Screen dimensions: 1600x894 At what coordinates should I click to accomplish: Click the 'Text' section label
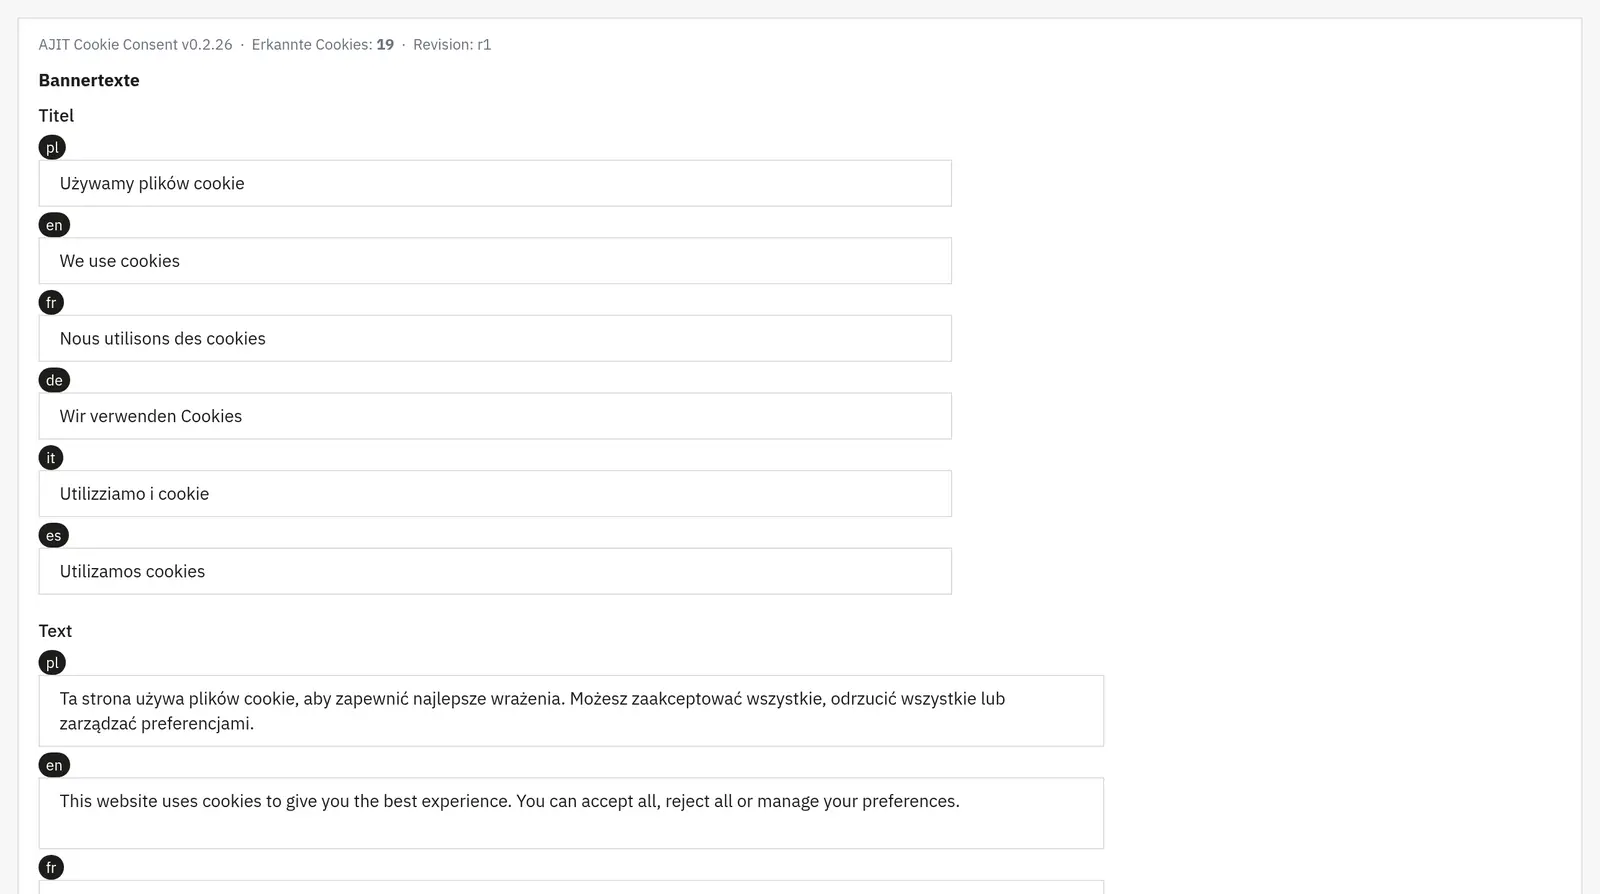coord(55,631)
